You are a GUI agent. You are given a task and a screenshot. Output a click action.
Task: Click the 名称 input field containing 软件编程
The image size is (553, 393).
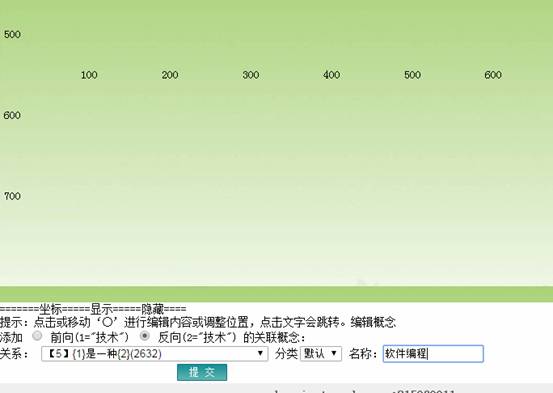(433, 353)
